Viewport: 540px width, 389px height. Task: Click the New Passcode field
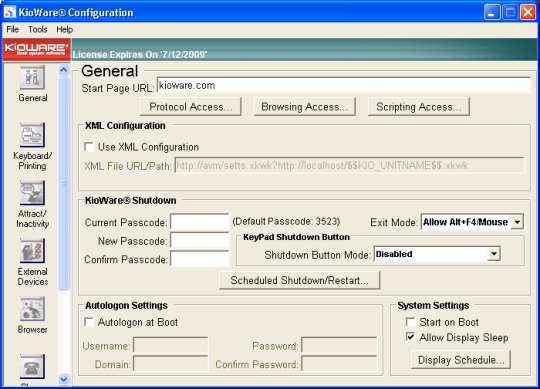point(200,241)
